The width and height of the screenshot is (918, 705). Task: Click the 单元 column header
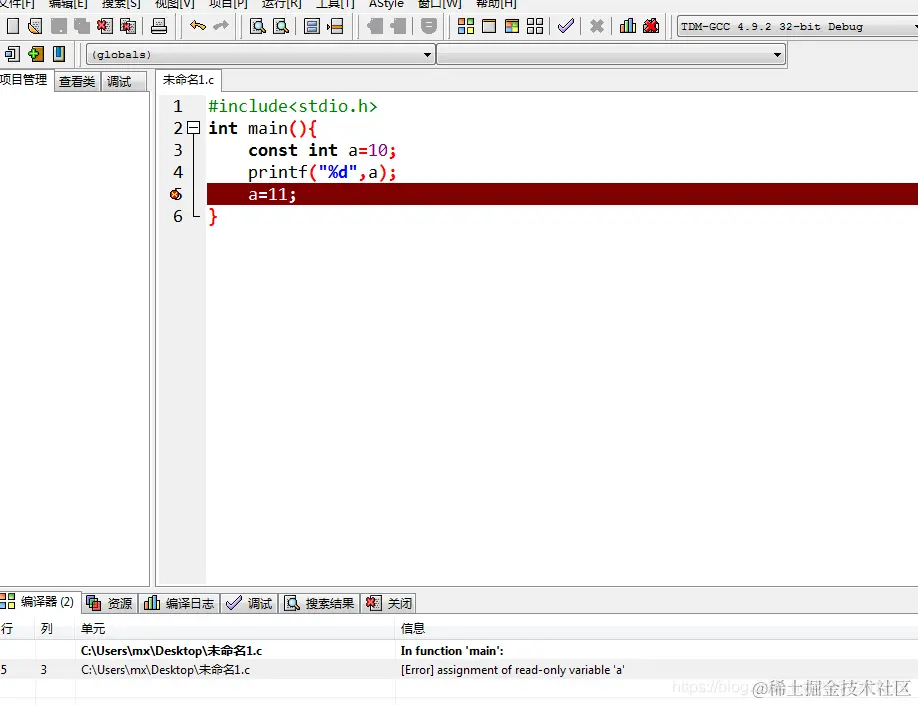[x=235, y=628]
